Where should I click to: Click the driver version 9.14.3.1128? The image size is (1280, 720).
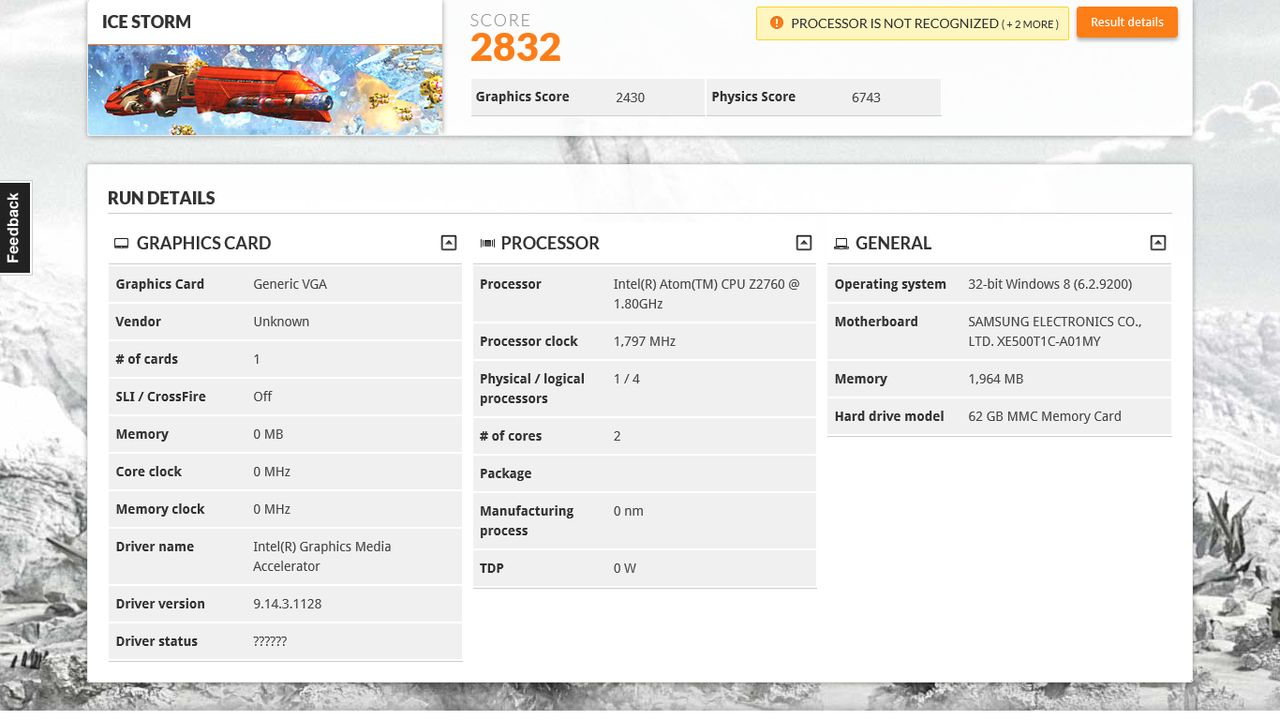click(287, 604)
